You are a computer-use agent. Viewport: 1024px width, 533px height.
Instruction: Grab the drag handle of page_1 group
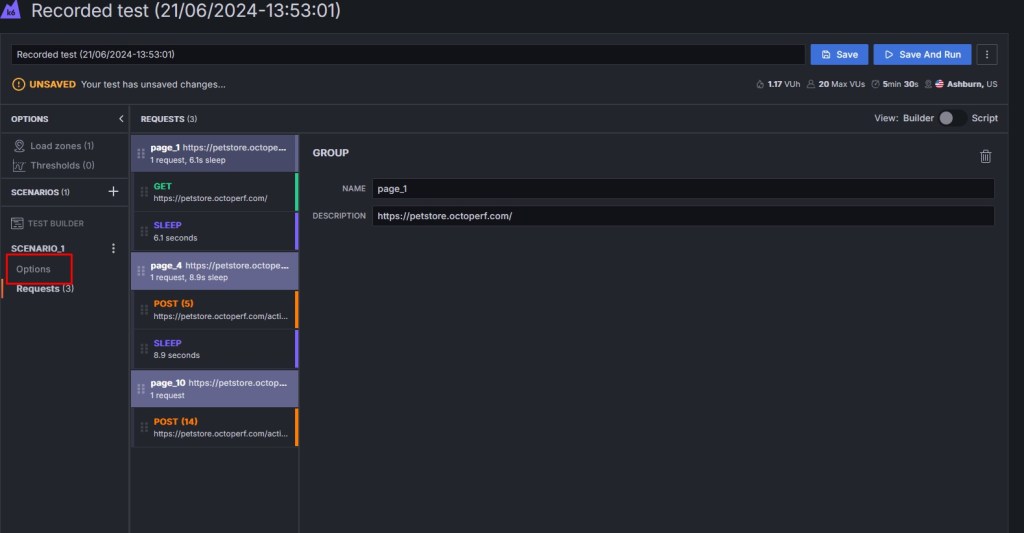tap(141, 153)
